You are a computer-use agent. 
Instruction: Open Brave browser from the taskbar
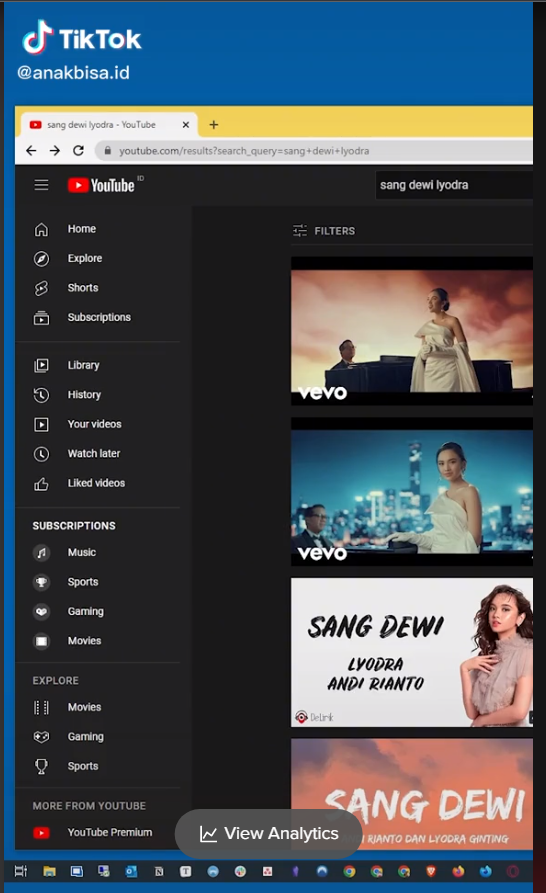tap(431, 871)
